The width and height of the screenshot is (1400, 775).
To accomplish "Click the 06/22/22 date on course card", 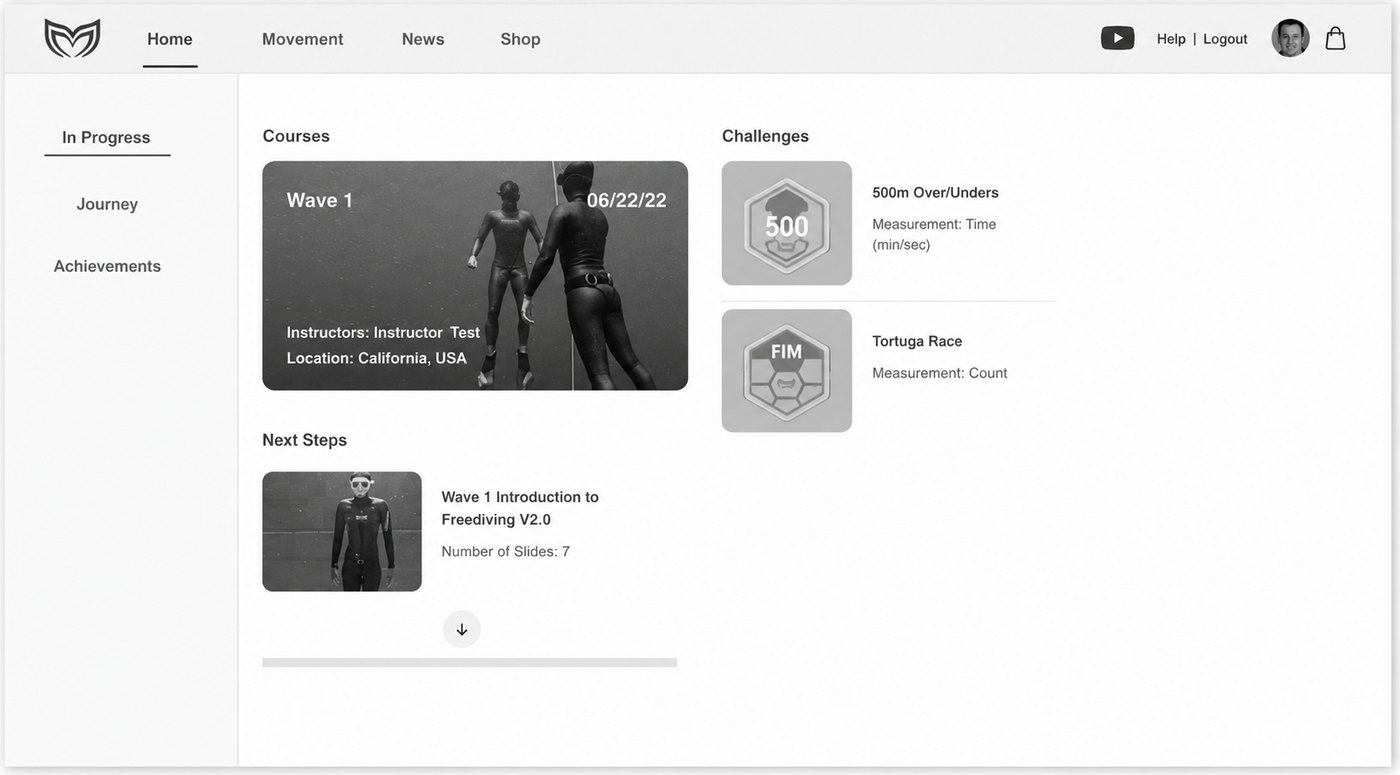I will click(x=626, y=200).
